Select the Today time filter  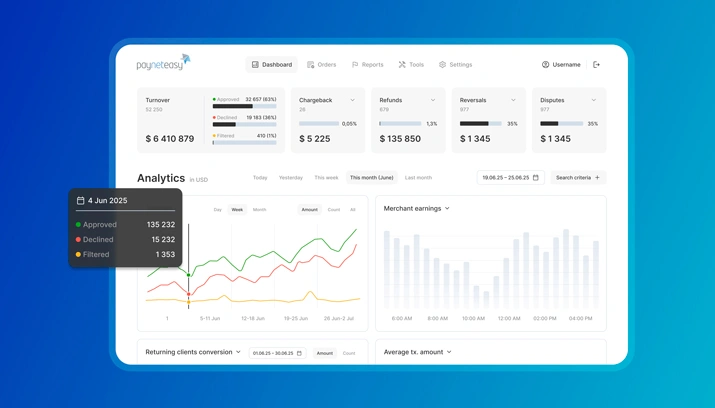[x=260, y=178]
